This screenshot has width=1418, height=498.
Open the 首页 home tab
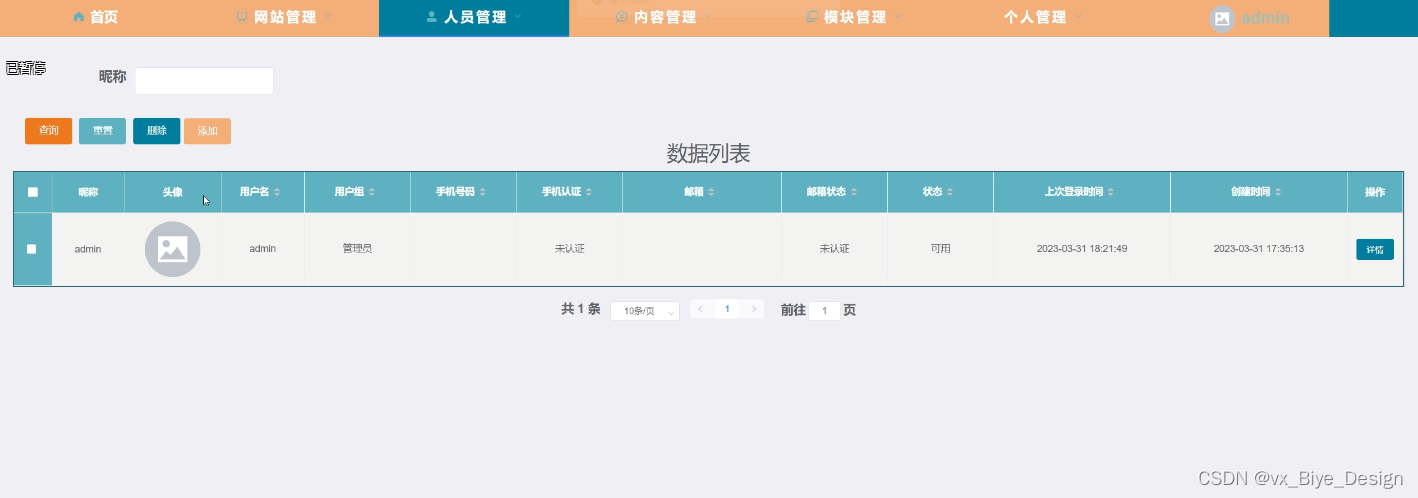coord(95,17)
